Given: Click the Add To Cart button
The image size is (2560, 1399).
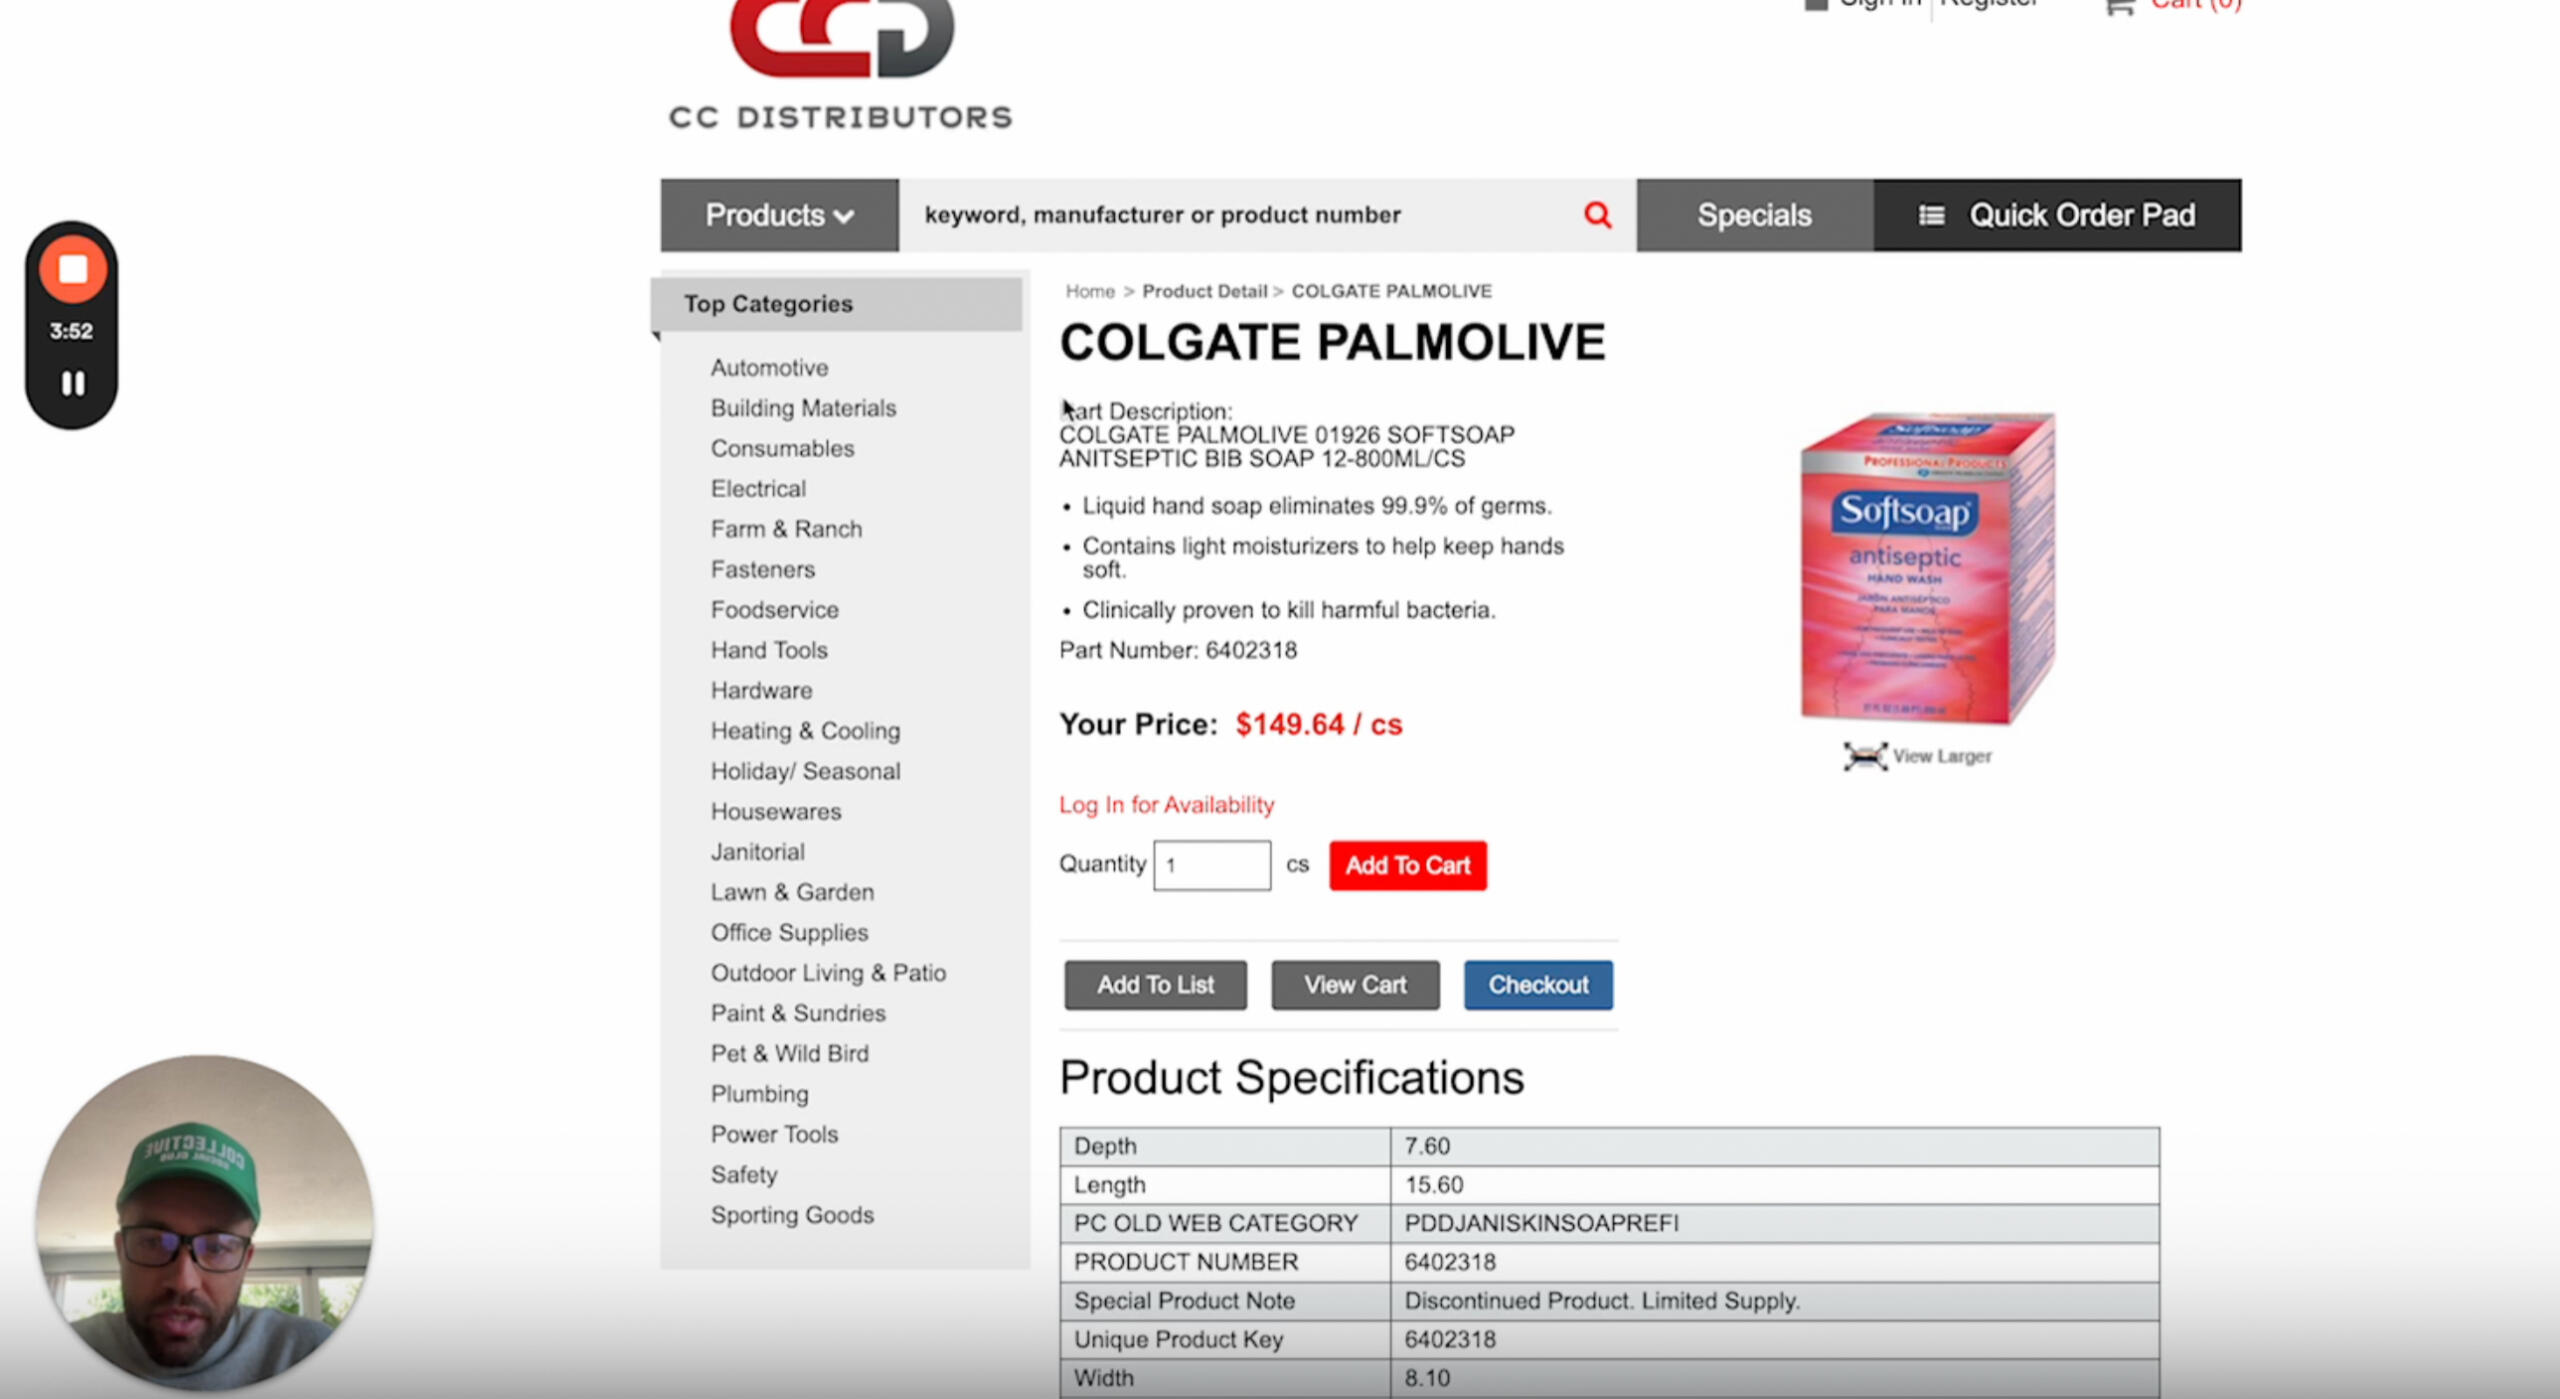Looking at the screenshot, I should [1407, 865].
